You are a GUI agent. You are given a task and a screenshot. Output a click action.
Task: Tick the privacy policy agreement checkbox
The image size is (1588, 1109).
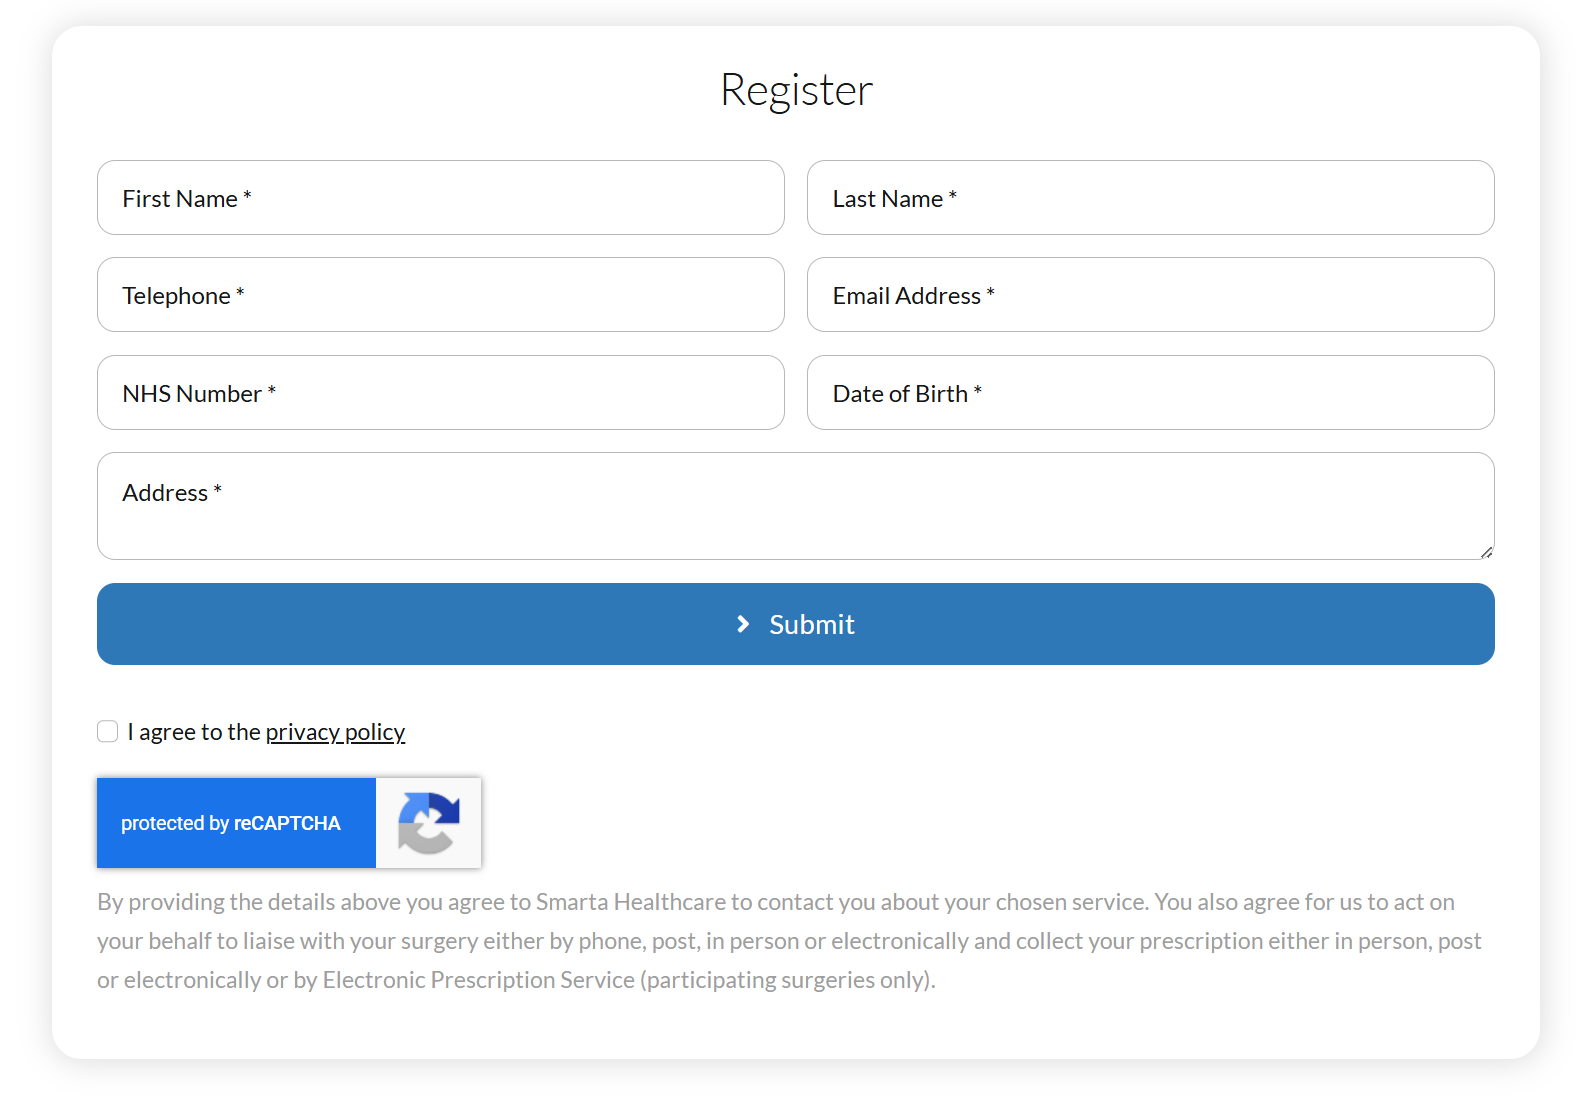(108, 732)
